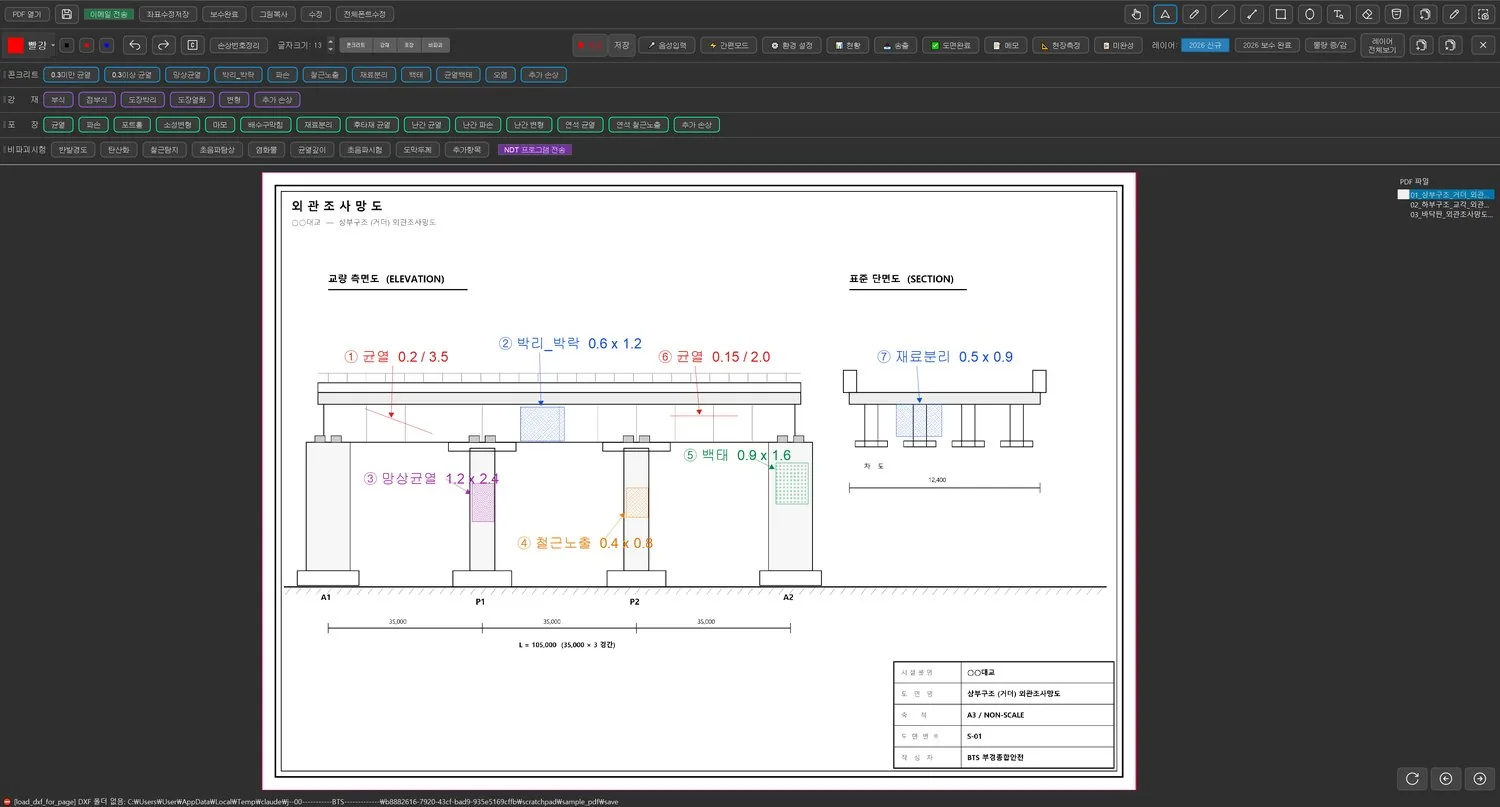This screenshot has height=807, width=1500.
Task: Select the hand pan tool
Action: click(x=1135, y=14)
